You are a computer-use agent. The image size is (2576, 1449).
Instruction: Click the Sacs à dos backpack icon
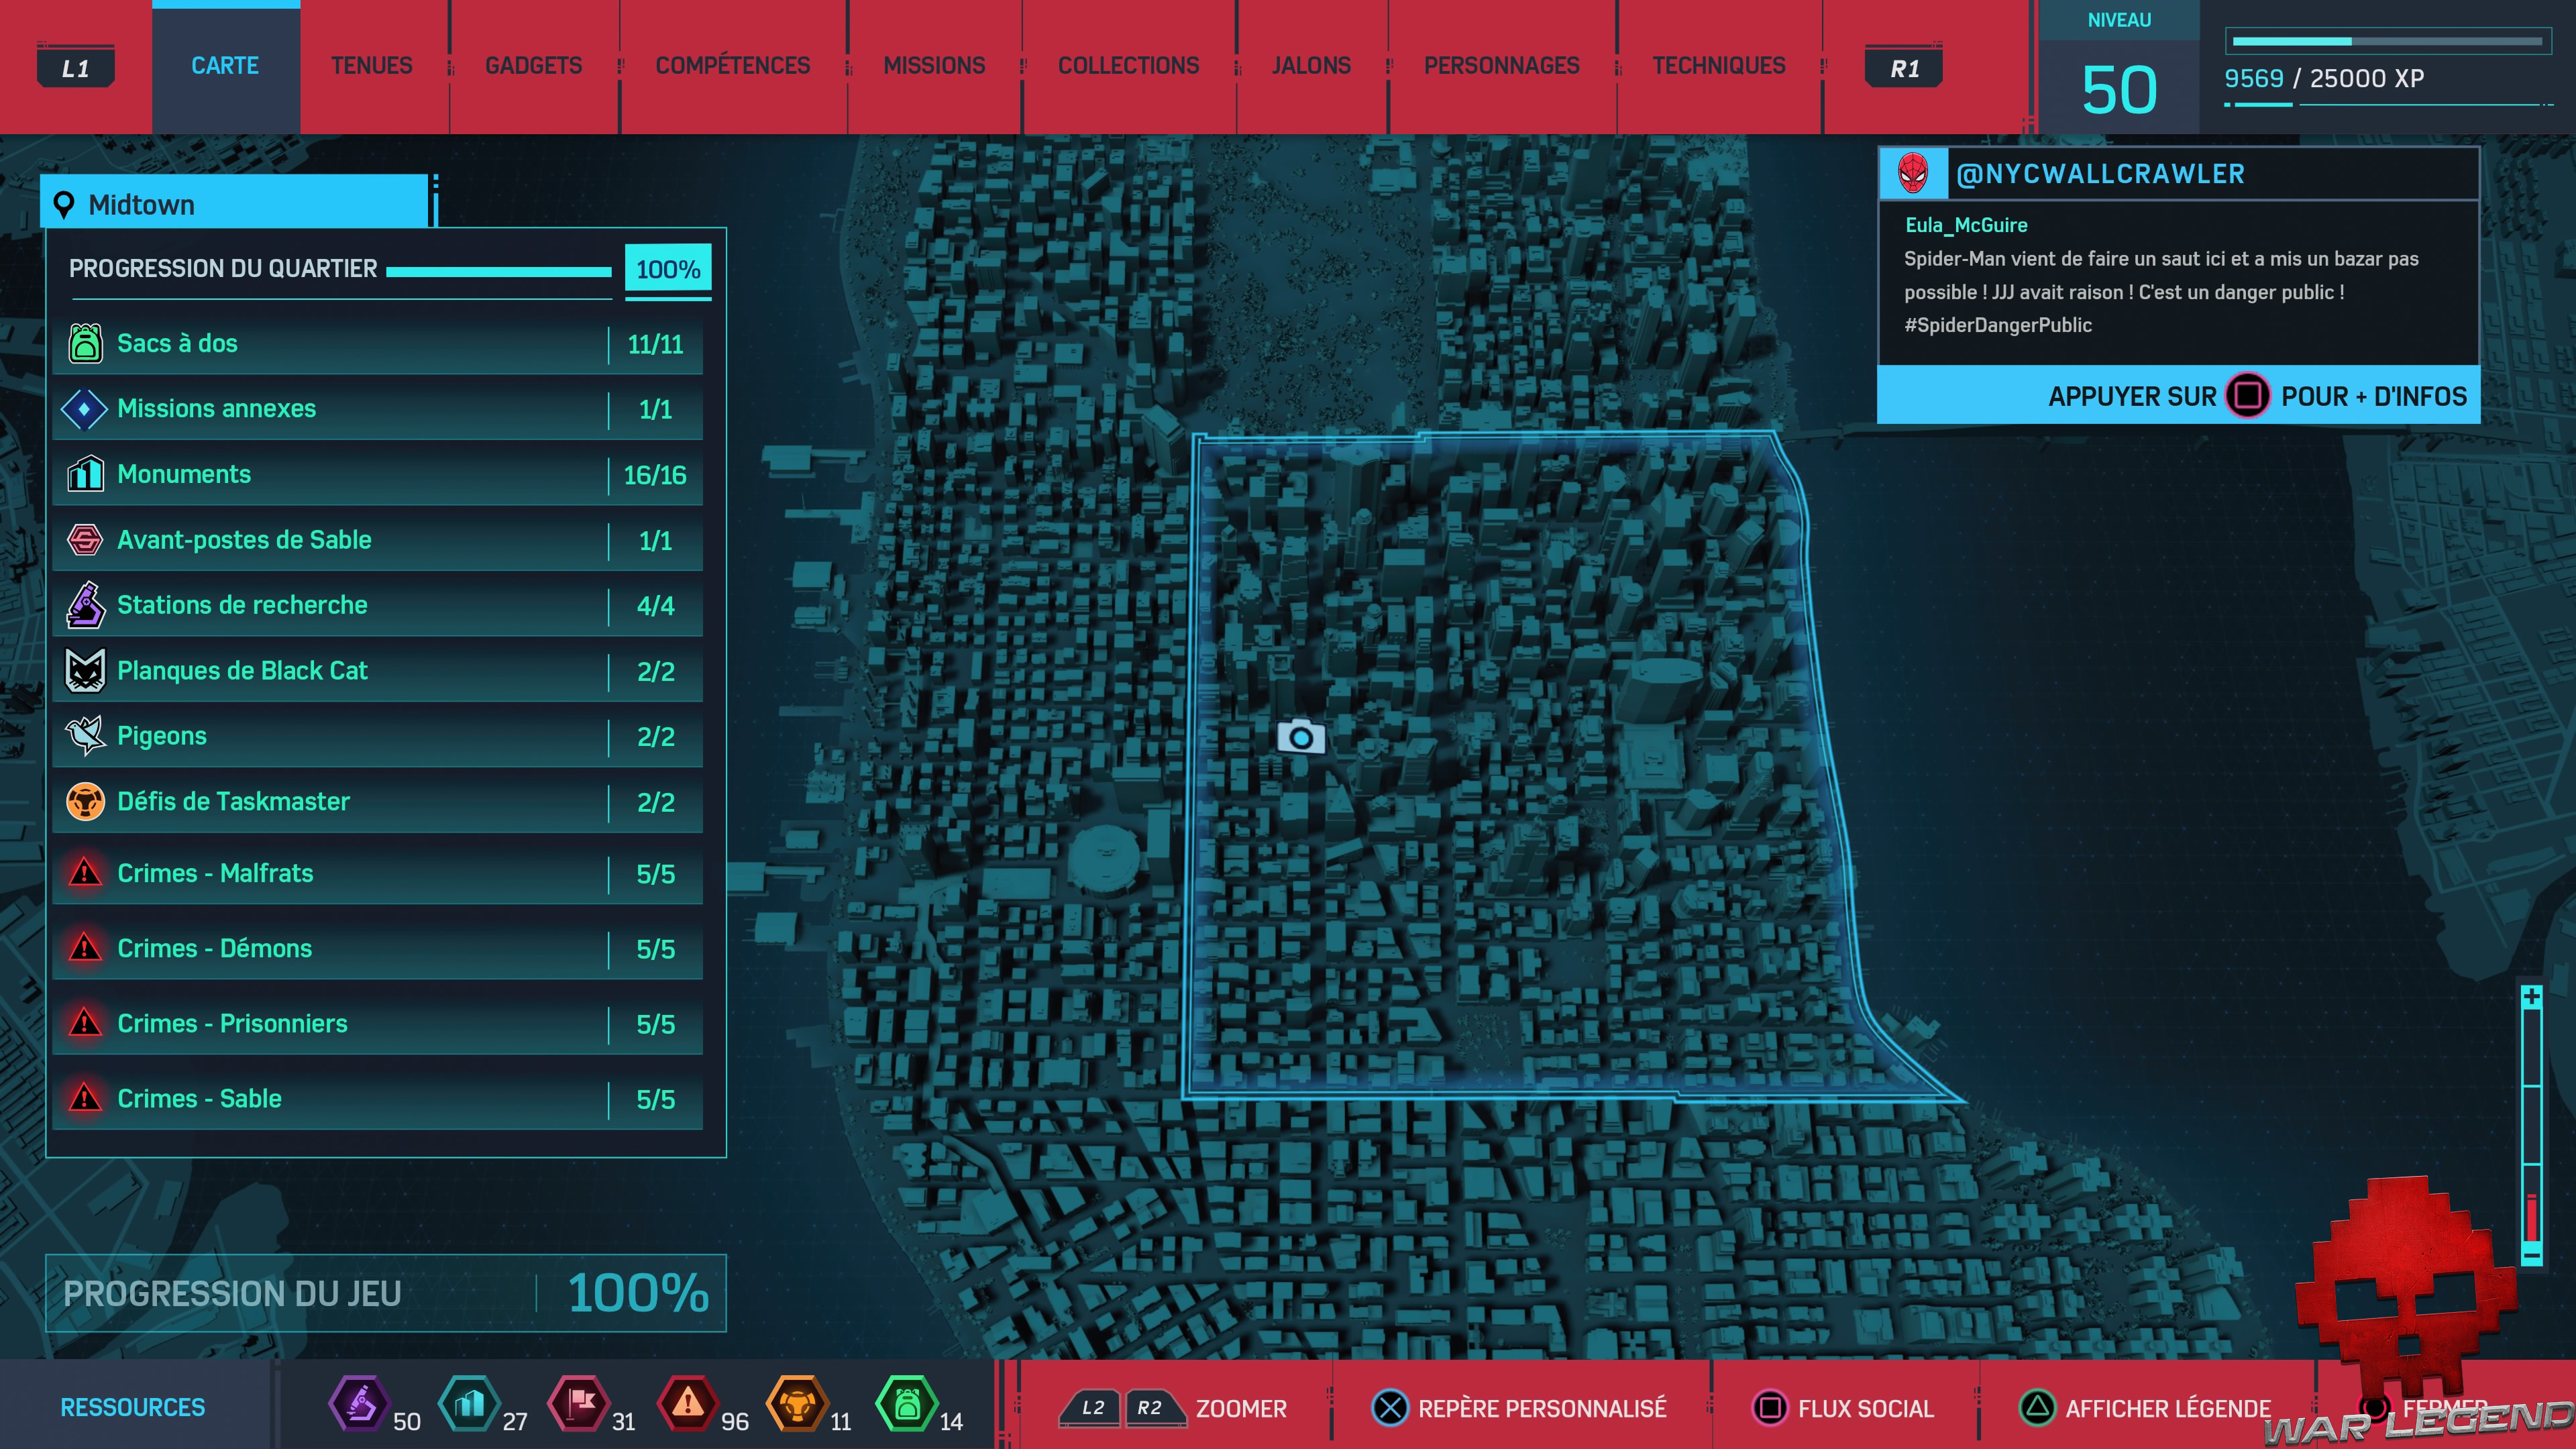point(85,343)
